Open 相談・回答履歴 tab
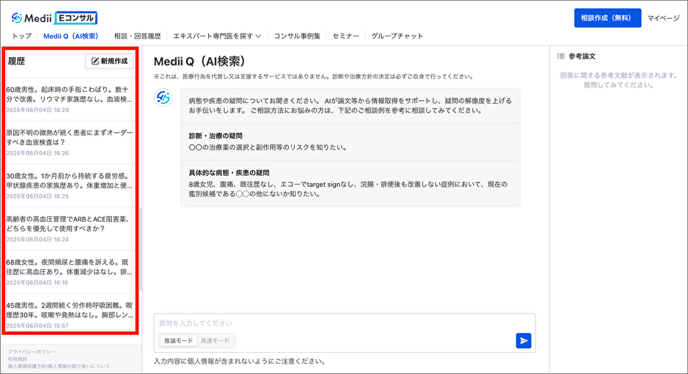This screenshot has width=688, height=374. click(x=137, y=36)
